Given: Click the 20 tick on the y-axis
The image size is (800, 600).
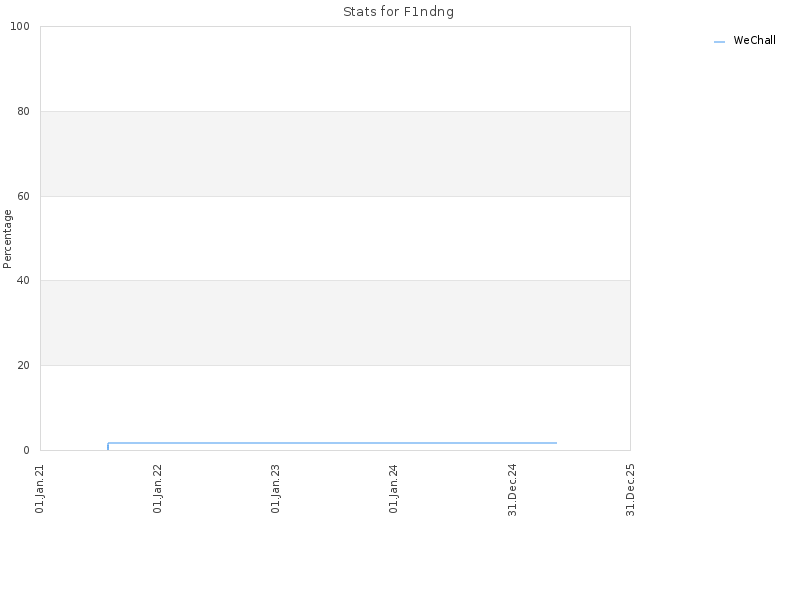Looking at the screenshot, I should click(x=23, y=365).
